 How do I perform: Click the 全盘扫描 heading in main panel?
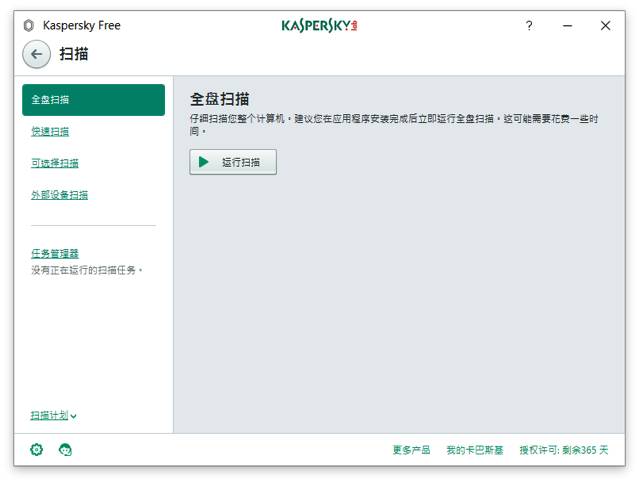(x=220, y=99)
